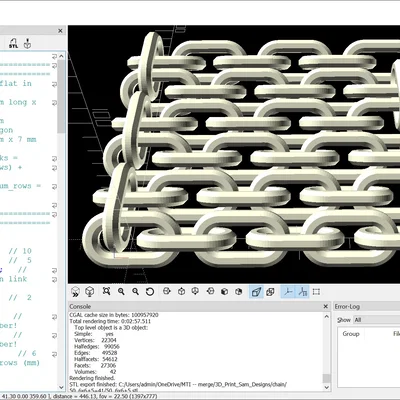Image resolution: width=400 pixels, height=400 pixels.
Task: Toggle Show Scale Markers button
Action: pyautogui.click(x=302, y=292)
